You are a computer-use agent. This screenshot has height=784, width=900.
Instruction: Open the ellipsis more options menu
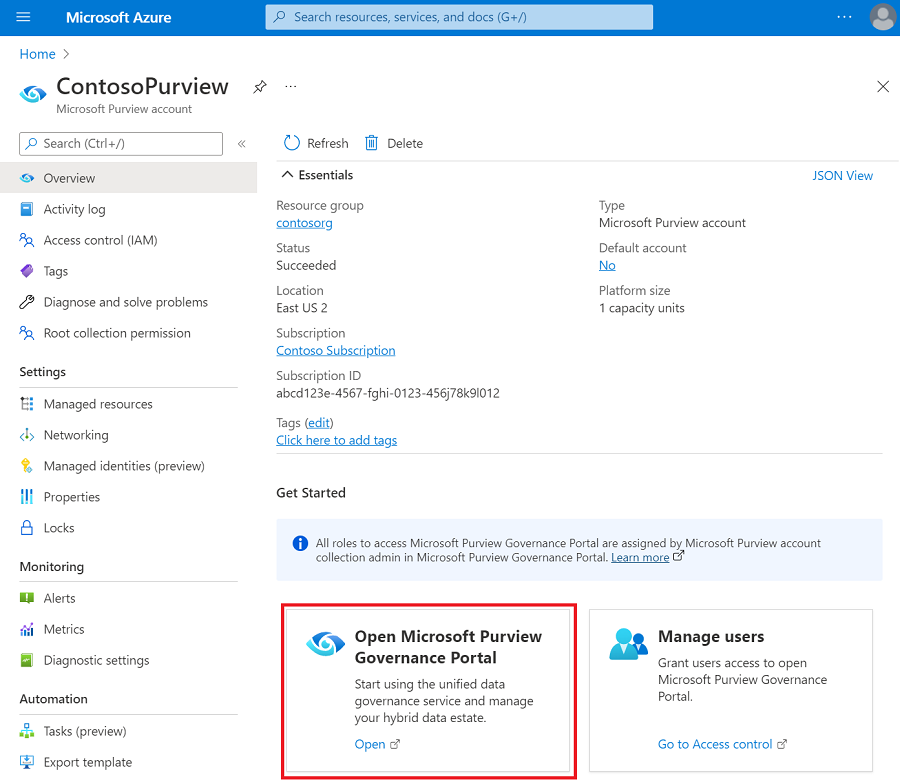[x=290, y=88]
